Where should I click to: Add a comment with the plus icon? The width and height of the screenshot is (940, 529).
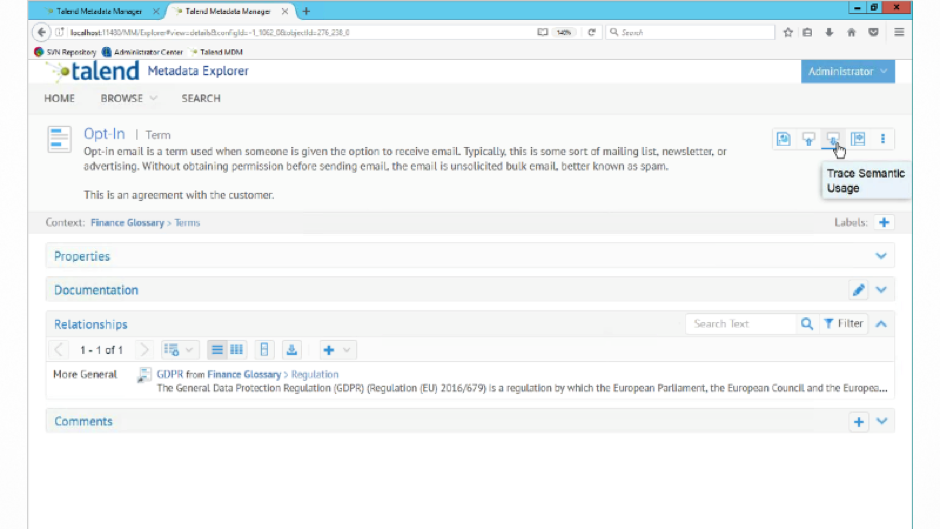[x=858, y=422]
